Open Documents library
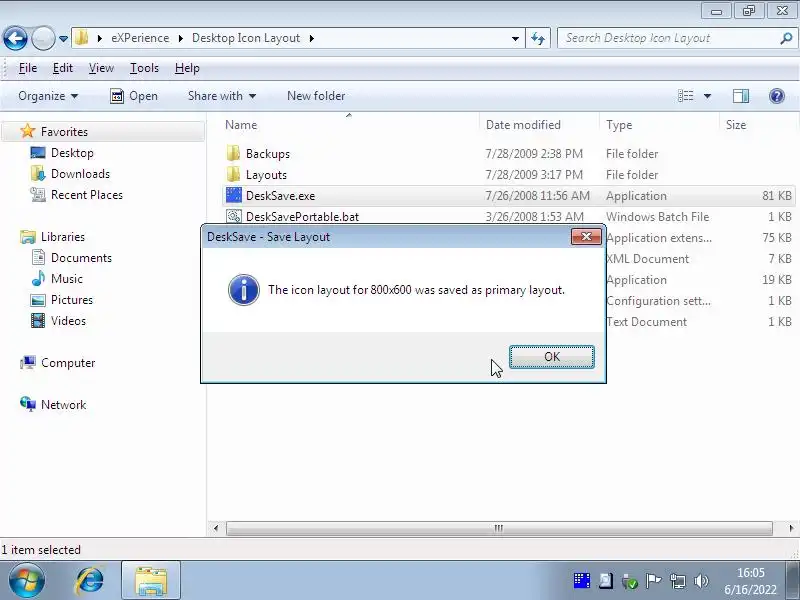 point(81,258)
